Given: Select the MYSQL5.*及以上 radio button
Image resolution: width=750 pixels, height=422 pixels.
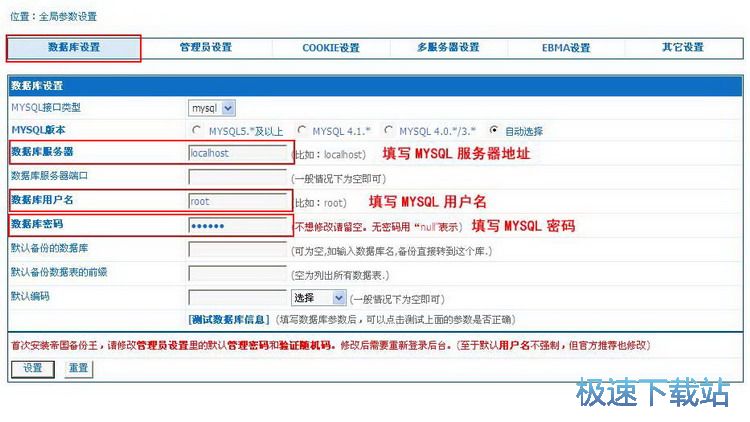Looking at the screenshot, I should 196,130.
